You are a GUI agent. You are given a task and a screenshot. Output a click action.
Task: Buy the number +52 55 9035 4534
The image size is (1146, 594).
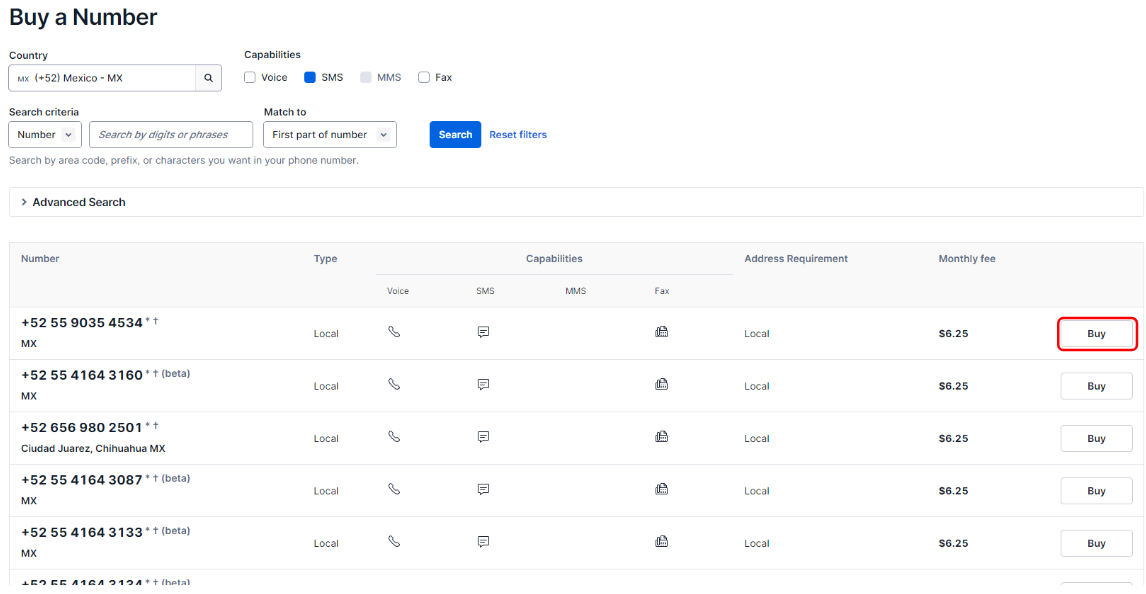tap(1096, 334)
